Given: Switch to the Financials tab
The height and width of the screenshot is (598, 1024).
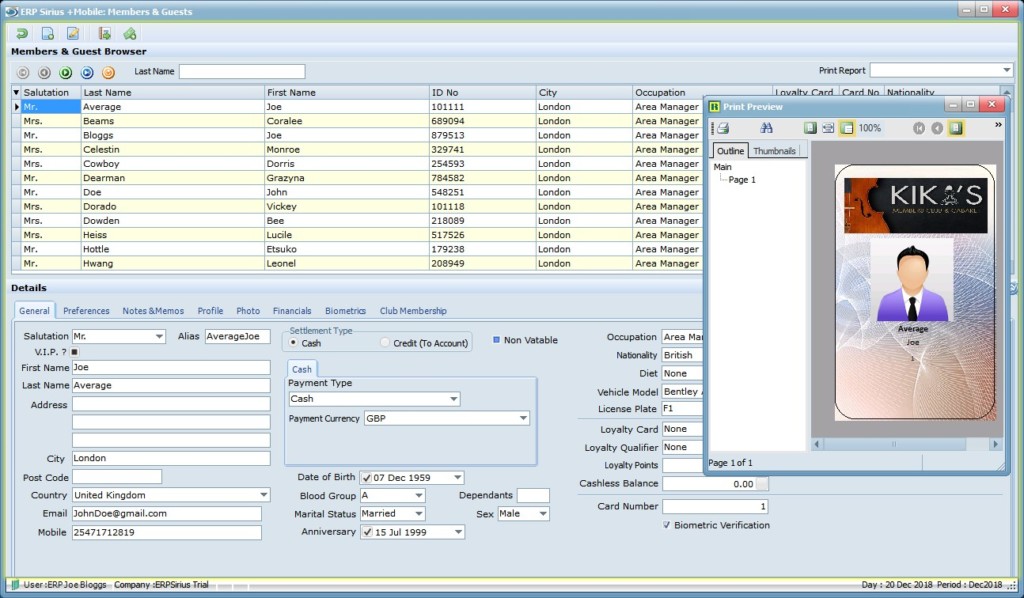Looking at the screenshot, I should (x=292, y=311).
